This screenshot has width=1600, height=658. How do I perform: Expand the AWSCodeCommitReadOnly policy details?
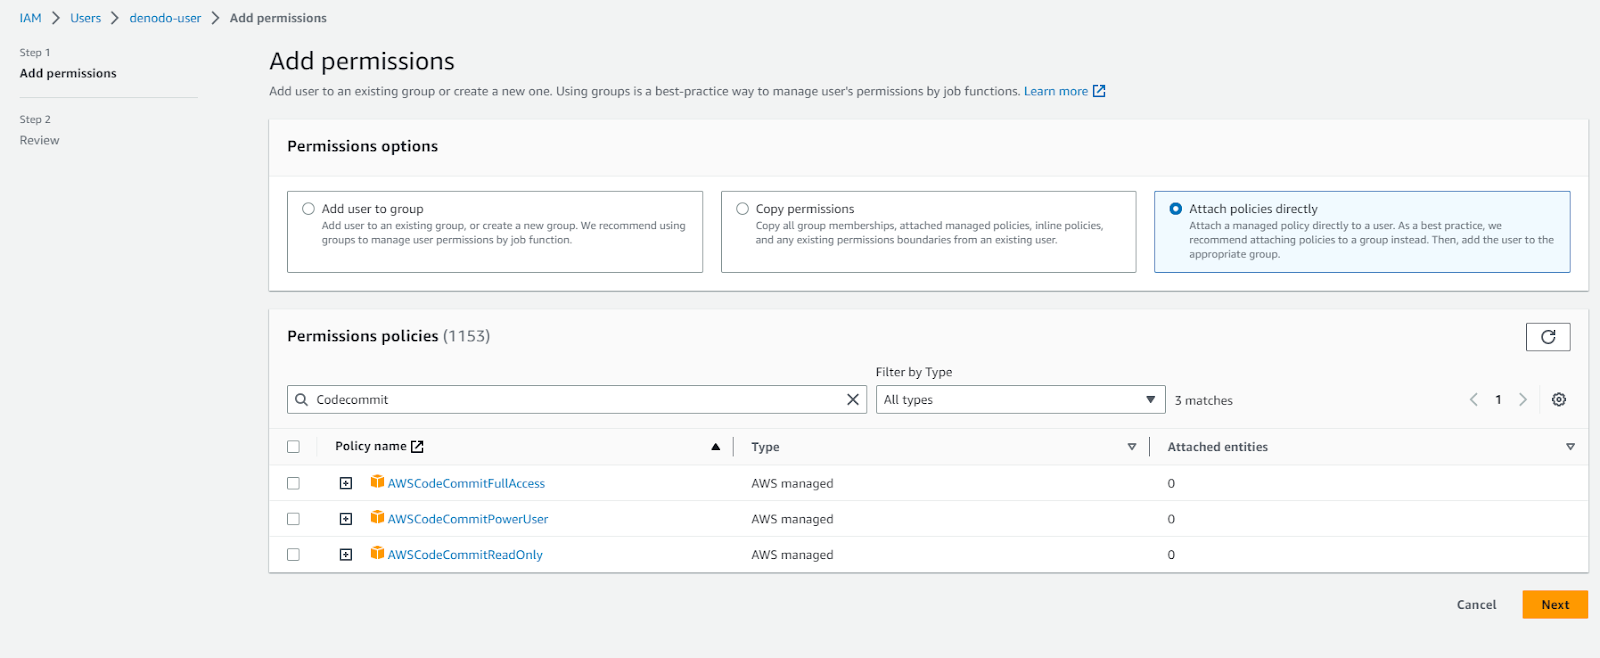[x=346, y=555]
